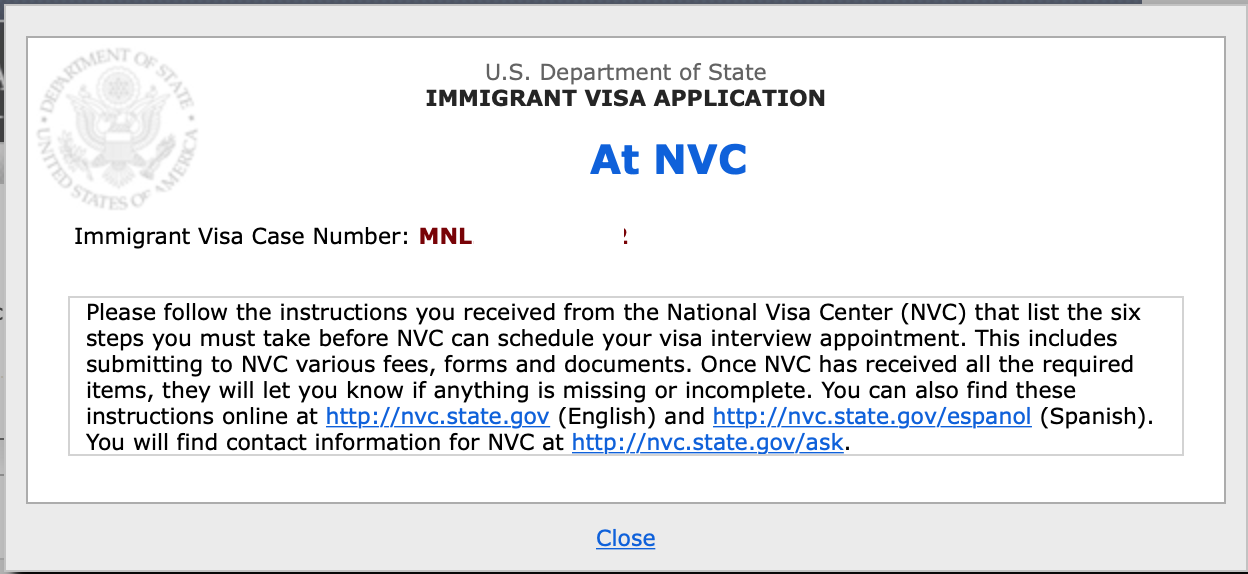Image resolution: width=1248 pixels, height=574 pixels.
Task: Click the word '(English)' in the instructions
Action: tap(631, 416)
